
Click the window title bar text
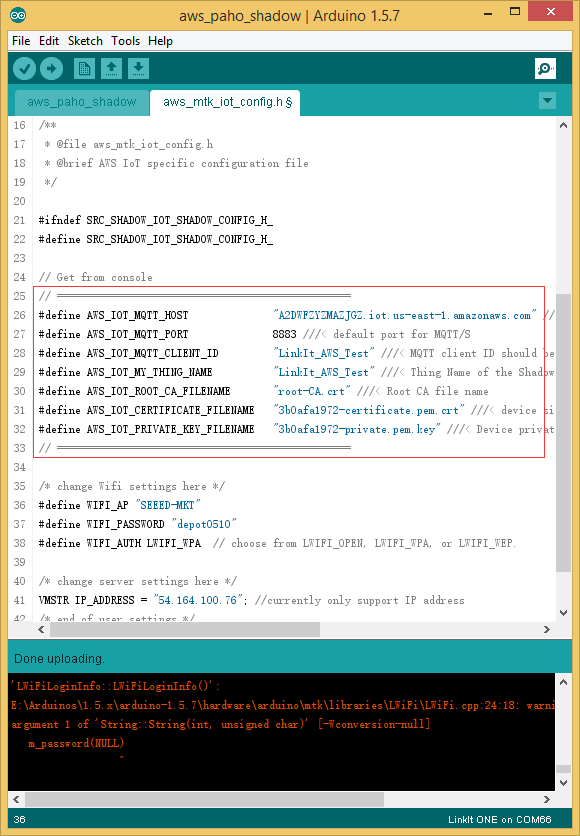click(x=289, y=15)
